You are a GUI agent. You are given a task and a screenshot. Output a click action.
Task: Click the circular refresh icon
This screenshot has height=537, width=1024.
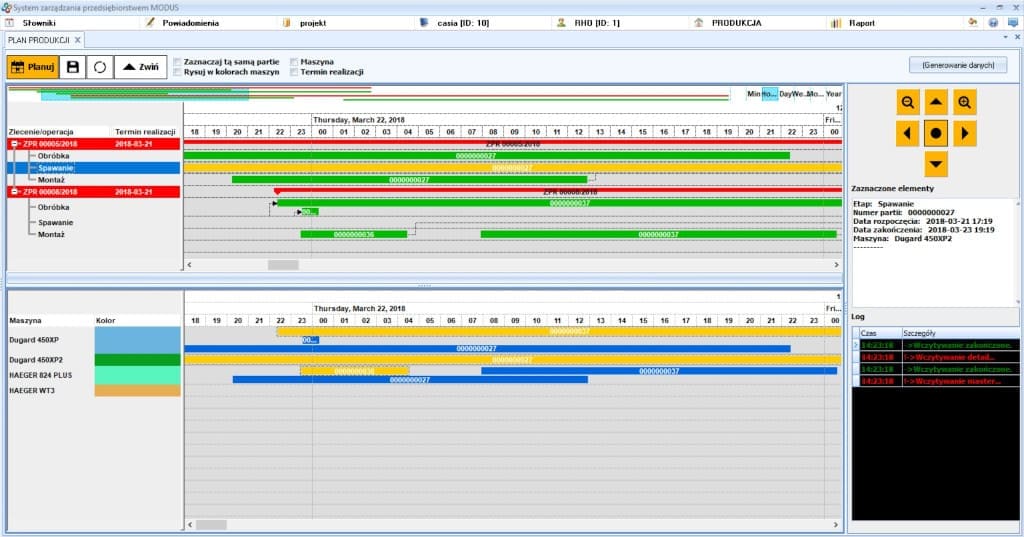pos(100,67)
